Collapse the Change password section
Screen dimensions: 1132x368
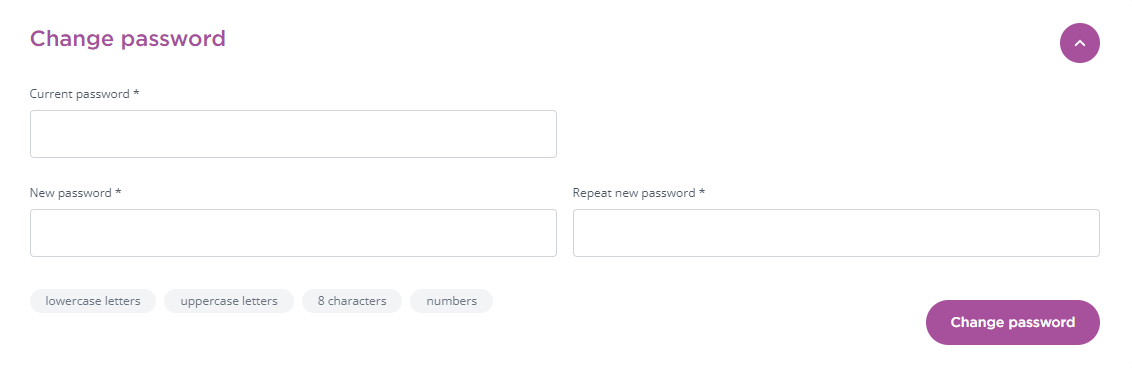1079,43
